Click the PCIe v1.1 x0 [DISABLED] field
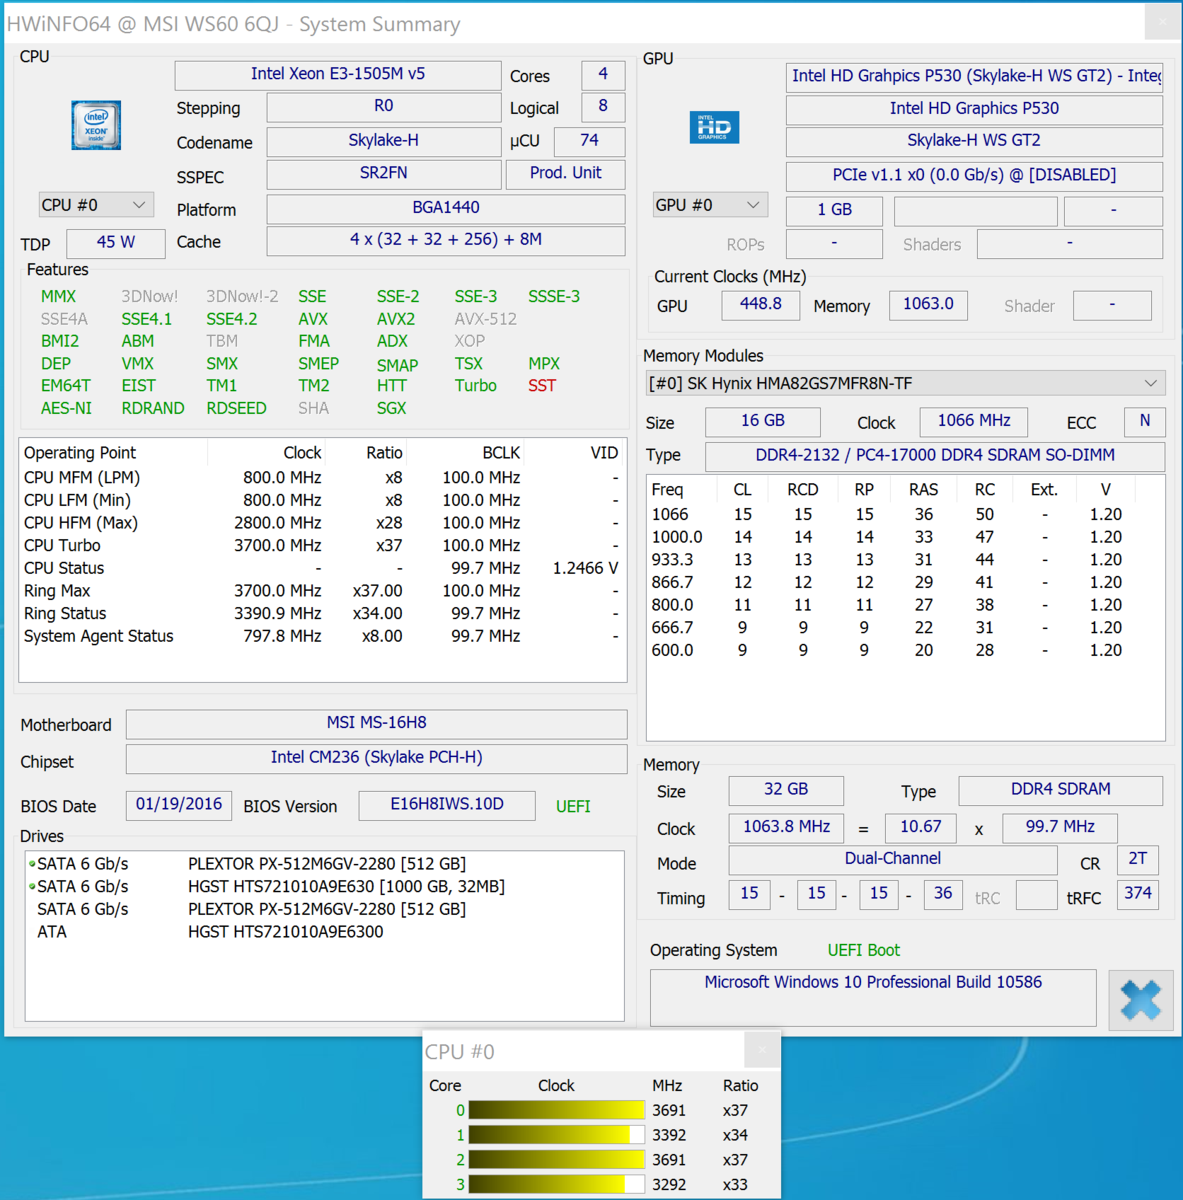The width and height of the screenshot is (1183, 1200). pyautogui.click(x=974, y=175)
